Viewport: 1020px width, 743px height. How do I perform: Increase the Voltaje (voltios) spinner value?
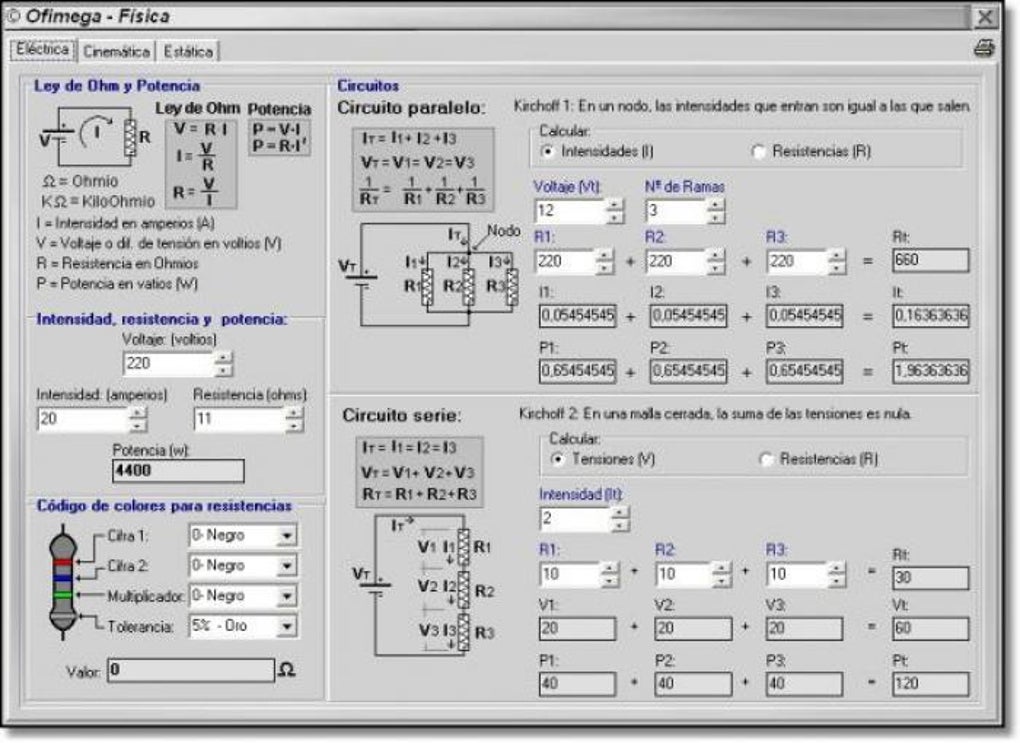click(223, 357)
